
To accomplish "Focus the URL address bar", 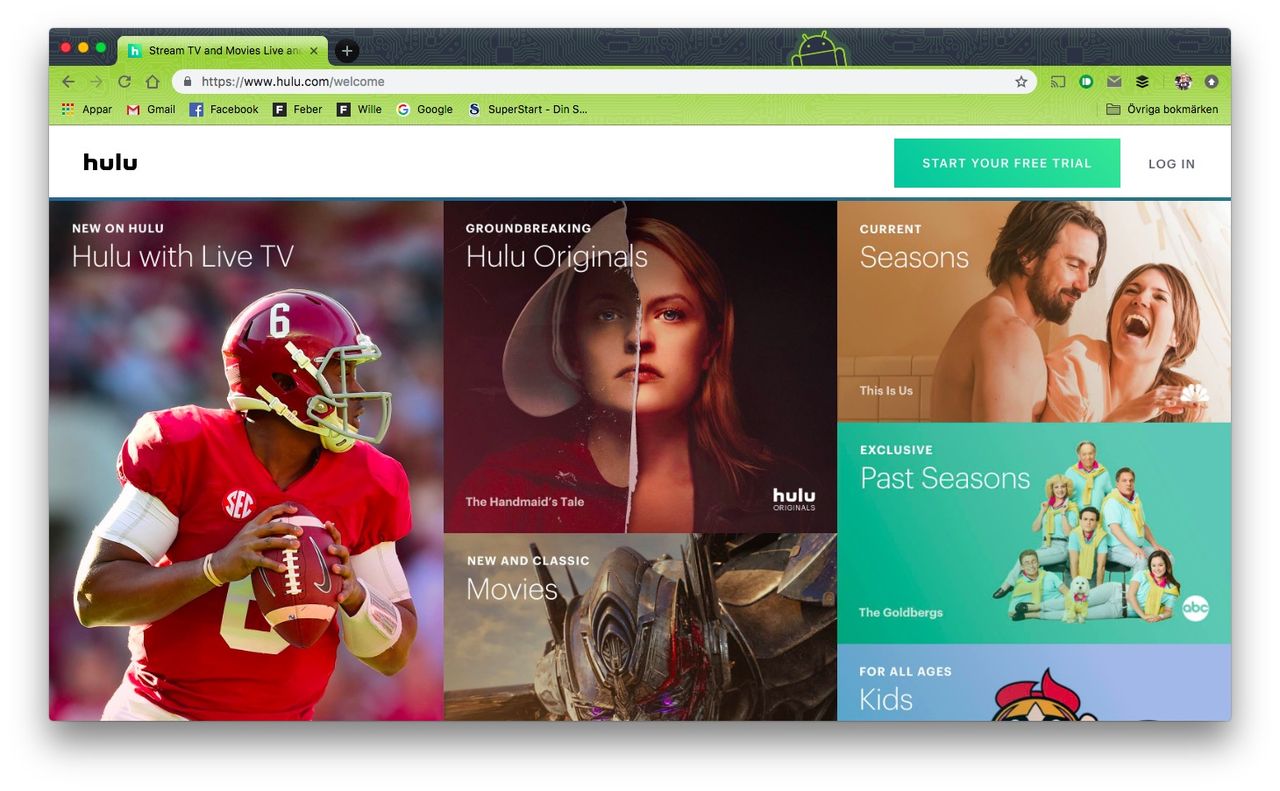I will (605, 82).
